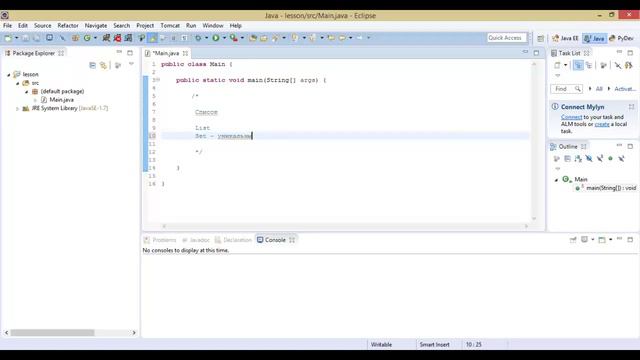Image resolution: width=640 pixels, height=360 pixels.
Task: Toggle Scheduled presentation in Task List
Action: 589,65
